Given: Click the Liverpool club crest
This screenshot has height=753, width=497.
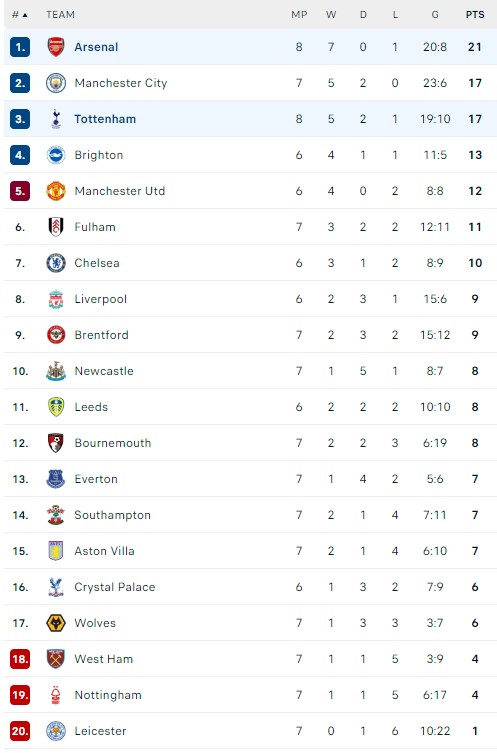Looking at the screenshot, I should pos(56,299).
